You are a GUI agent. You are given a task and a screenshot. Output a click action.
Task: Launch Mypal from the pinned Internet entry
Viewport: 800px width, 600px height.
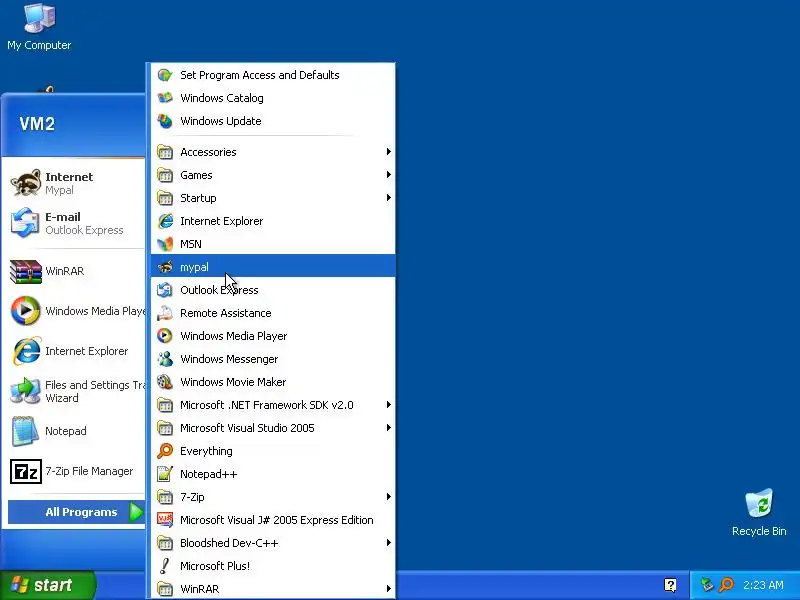point(74,183)
